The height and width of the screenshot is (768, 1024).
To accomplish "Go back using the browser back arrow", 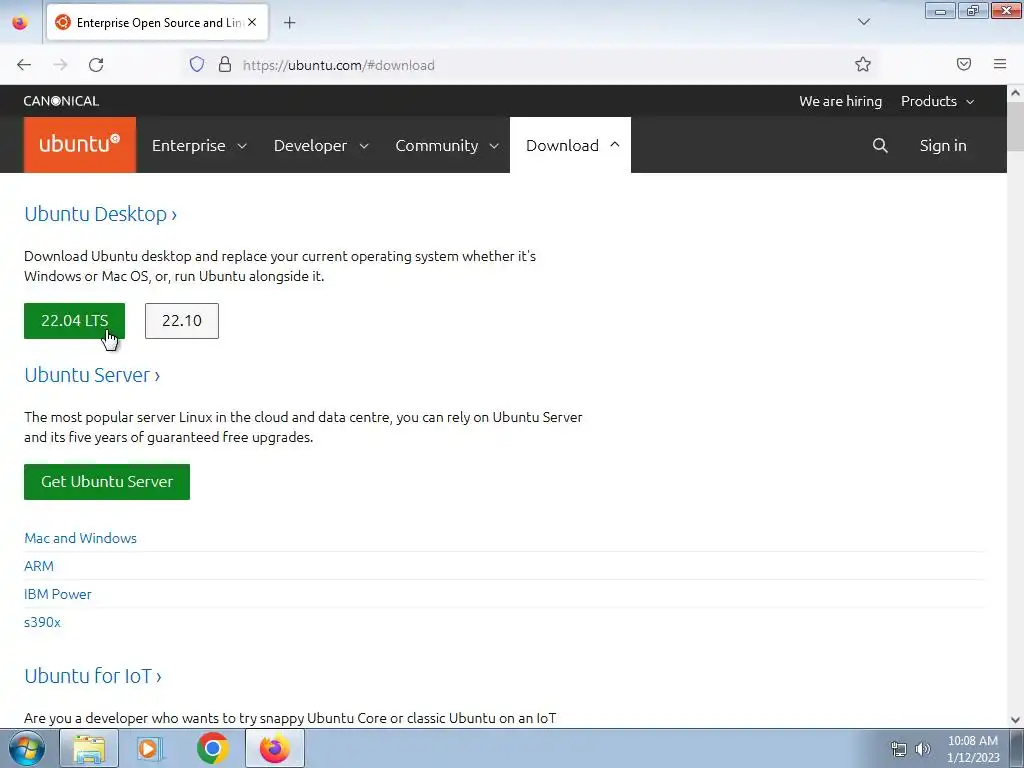I will [x=24, y=65].
